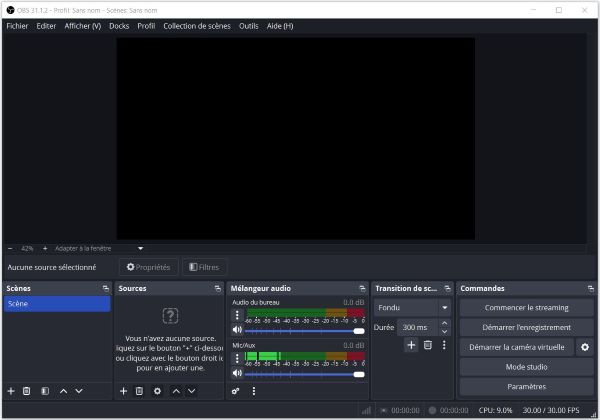Adjust Mic/Aux volume slider

click(x=305, y=374)
